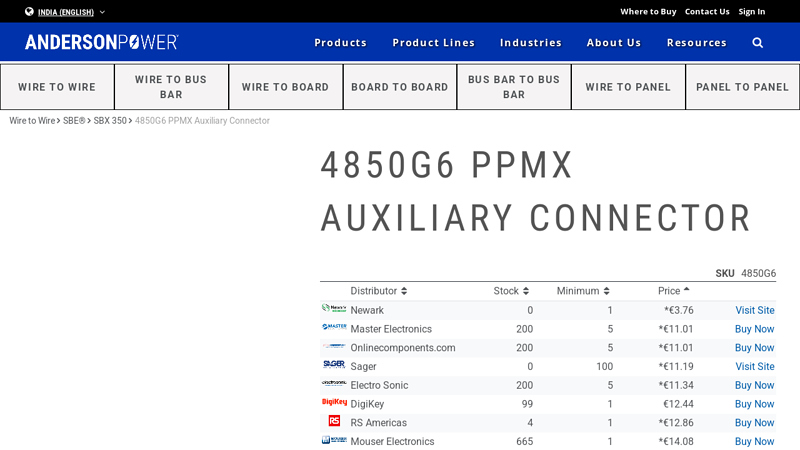Click the DigiKey logo
The width and height of the screenshot is (800, 450).
pos(334,402)
